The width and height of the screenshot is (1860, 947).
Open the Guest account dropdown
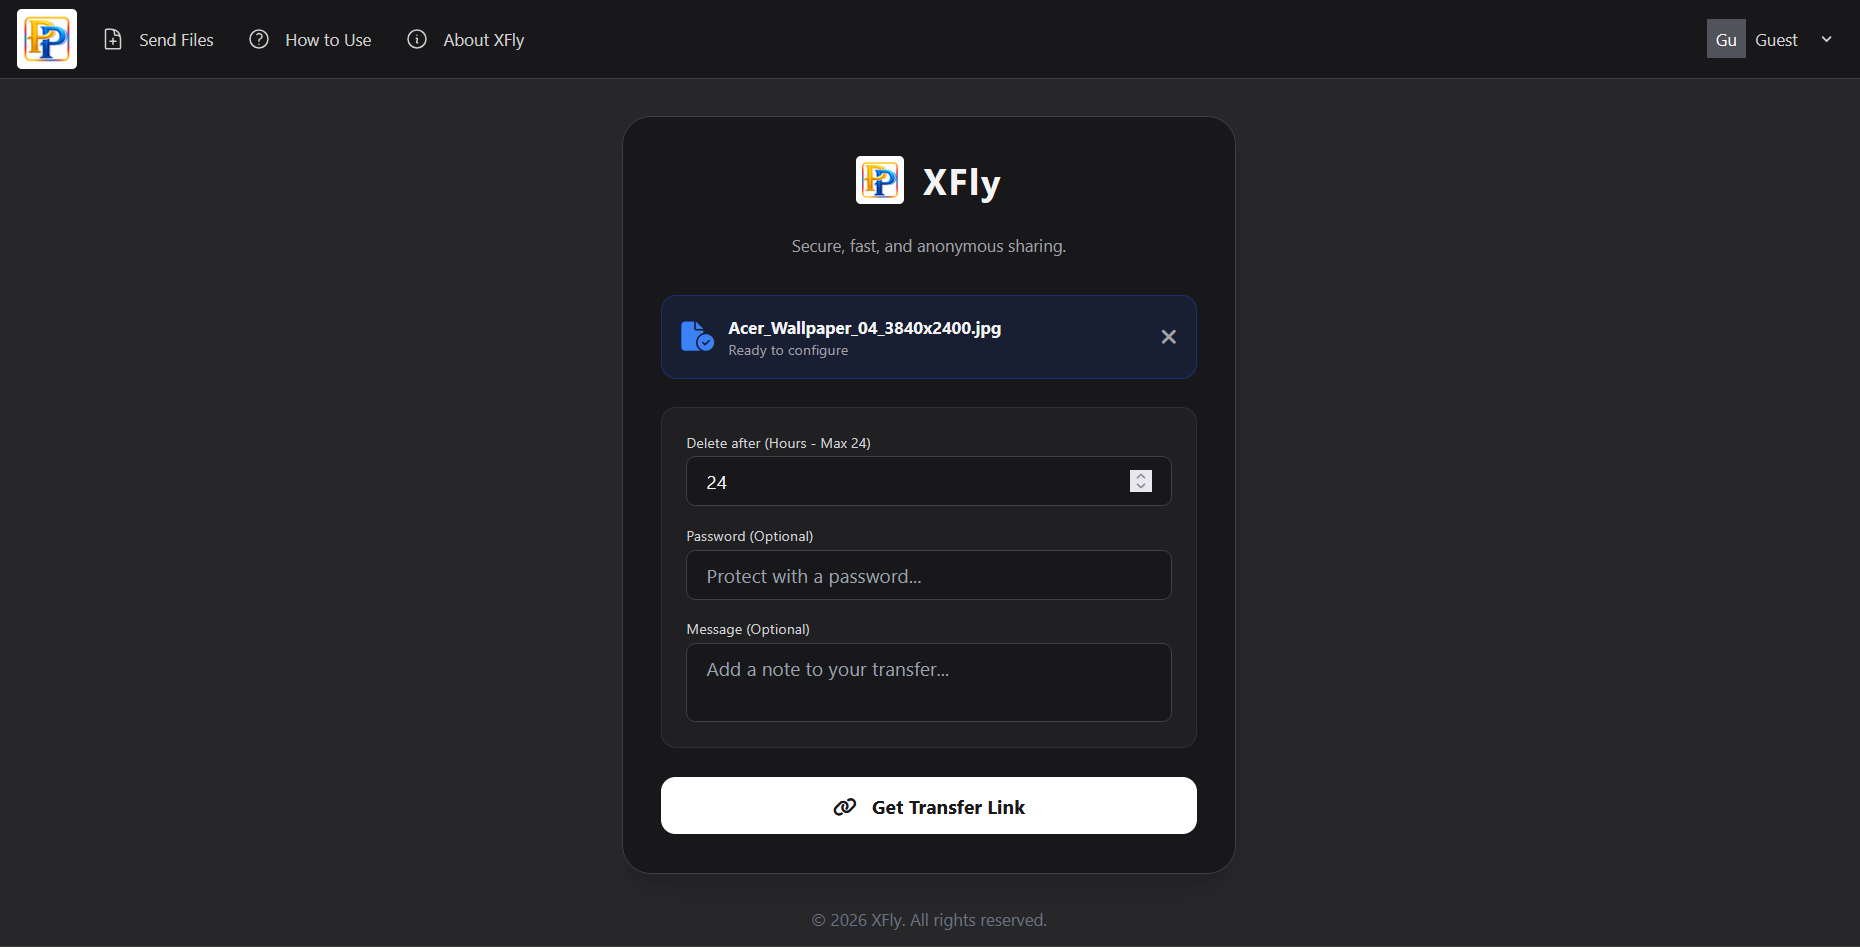pyautogui.click(x=1827, y=39)
